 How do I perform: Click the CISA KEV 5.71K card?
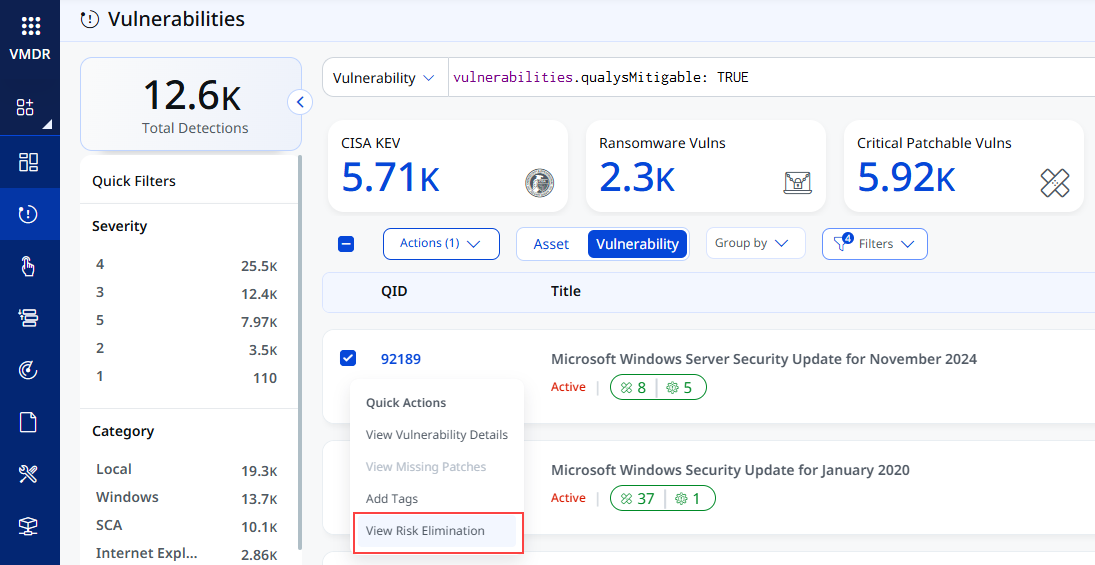coord(448,166)
